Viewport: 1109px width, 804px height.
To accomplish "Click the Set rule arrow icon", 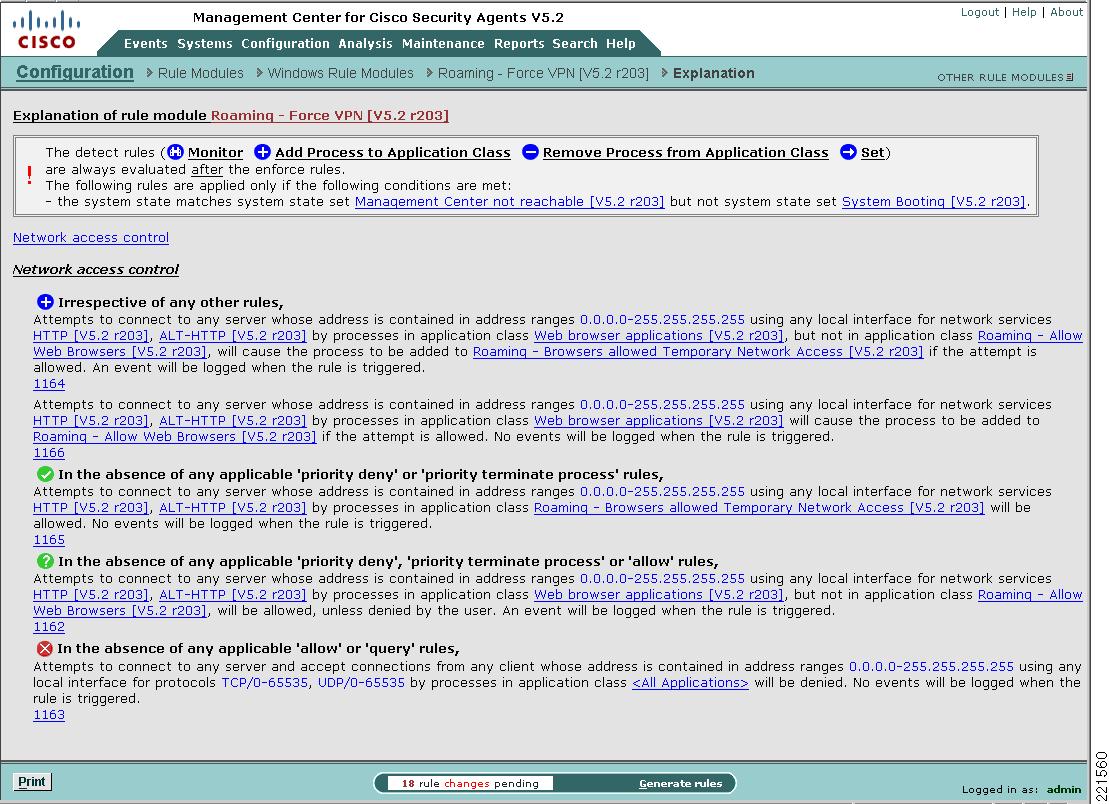I will pos(848,152).
